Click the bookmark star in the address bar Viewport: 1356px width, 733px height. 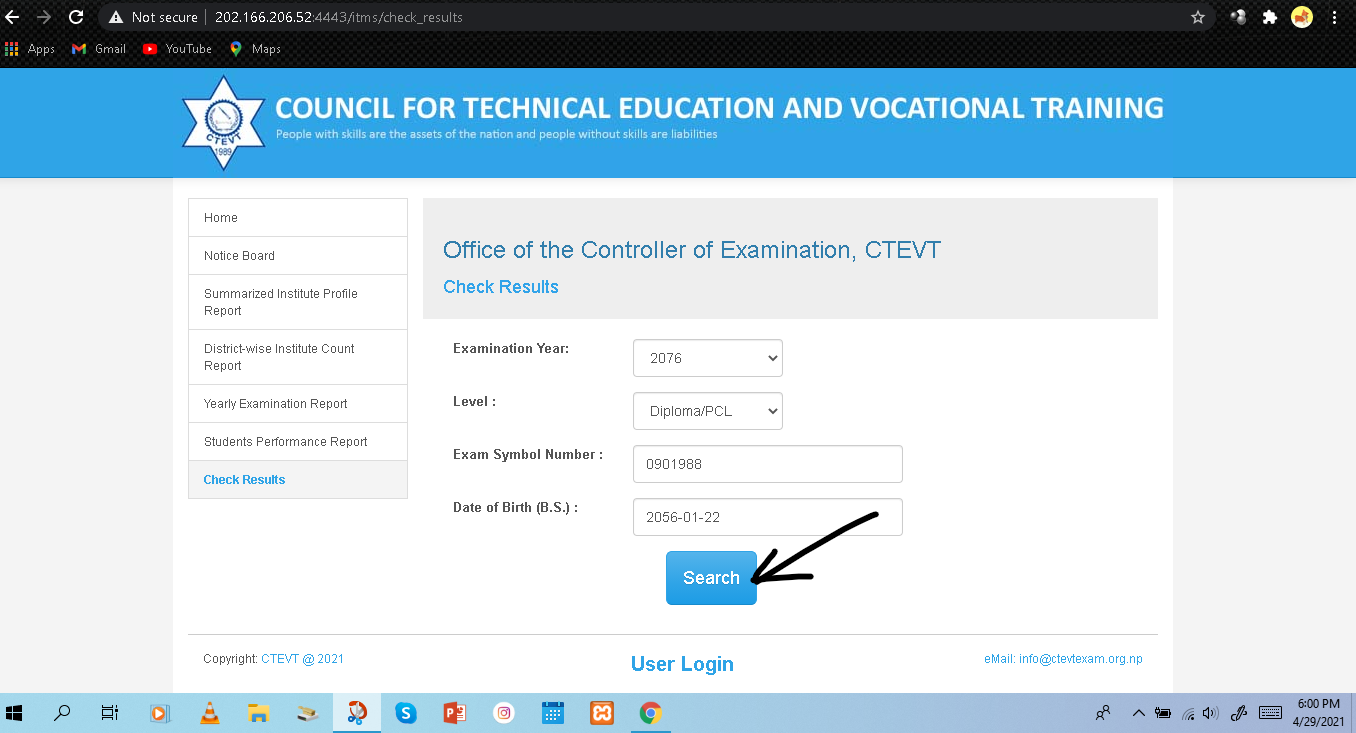pyautogui.click(x=1197, y=16)
